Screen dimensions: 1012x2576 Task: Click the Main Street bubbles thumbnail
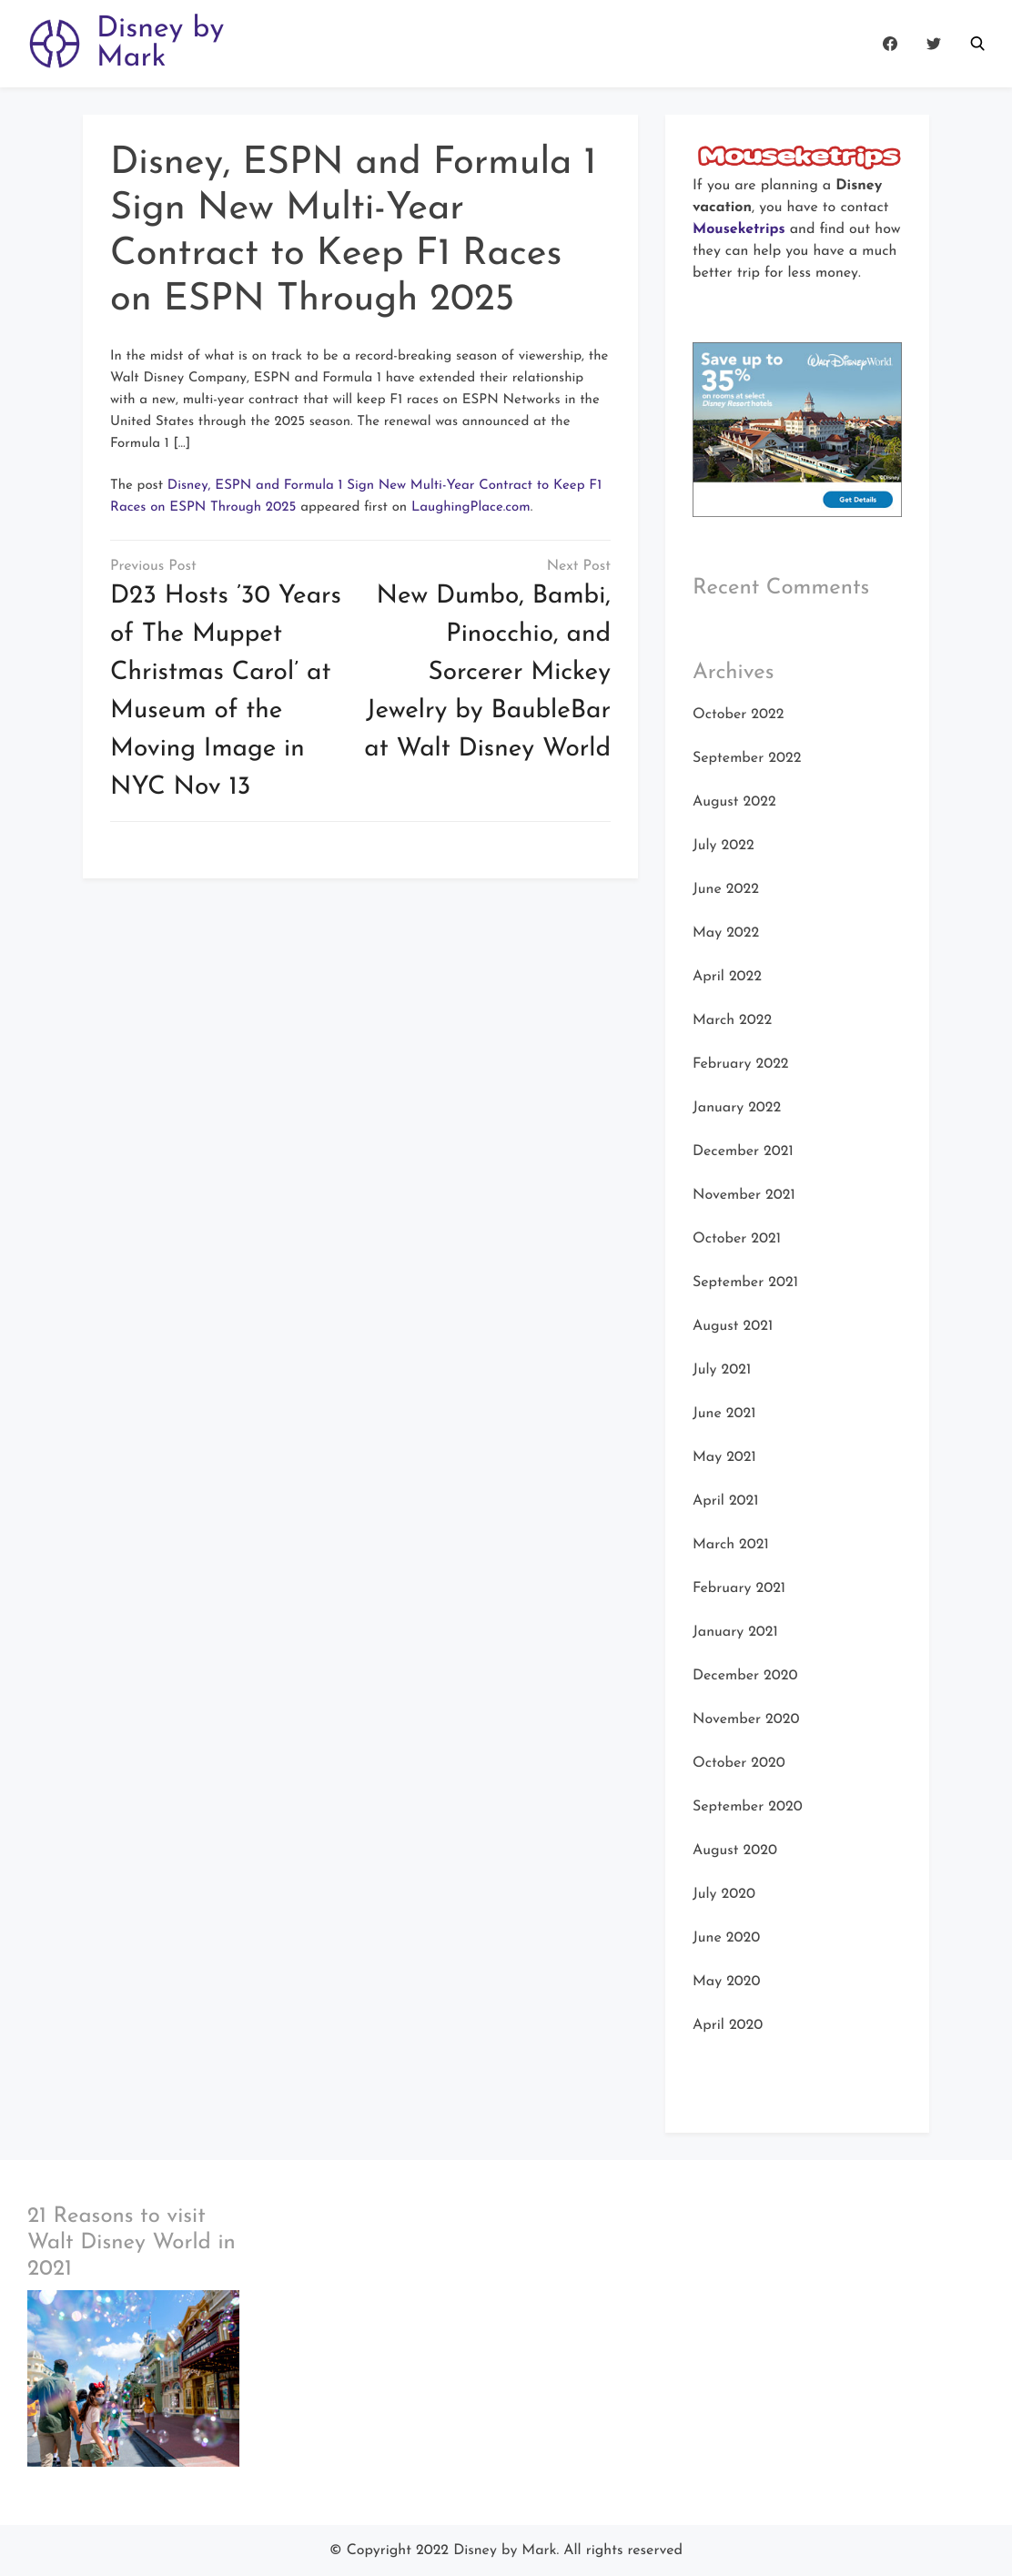pyautogui.click(x=133, y=2379)
